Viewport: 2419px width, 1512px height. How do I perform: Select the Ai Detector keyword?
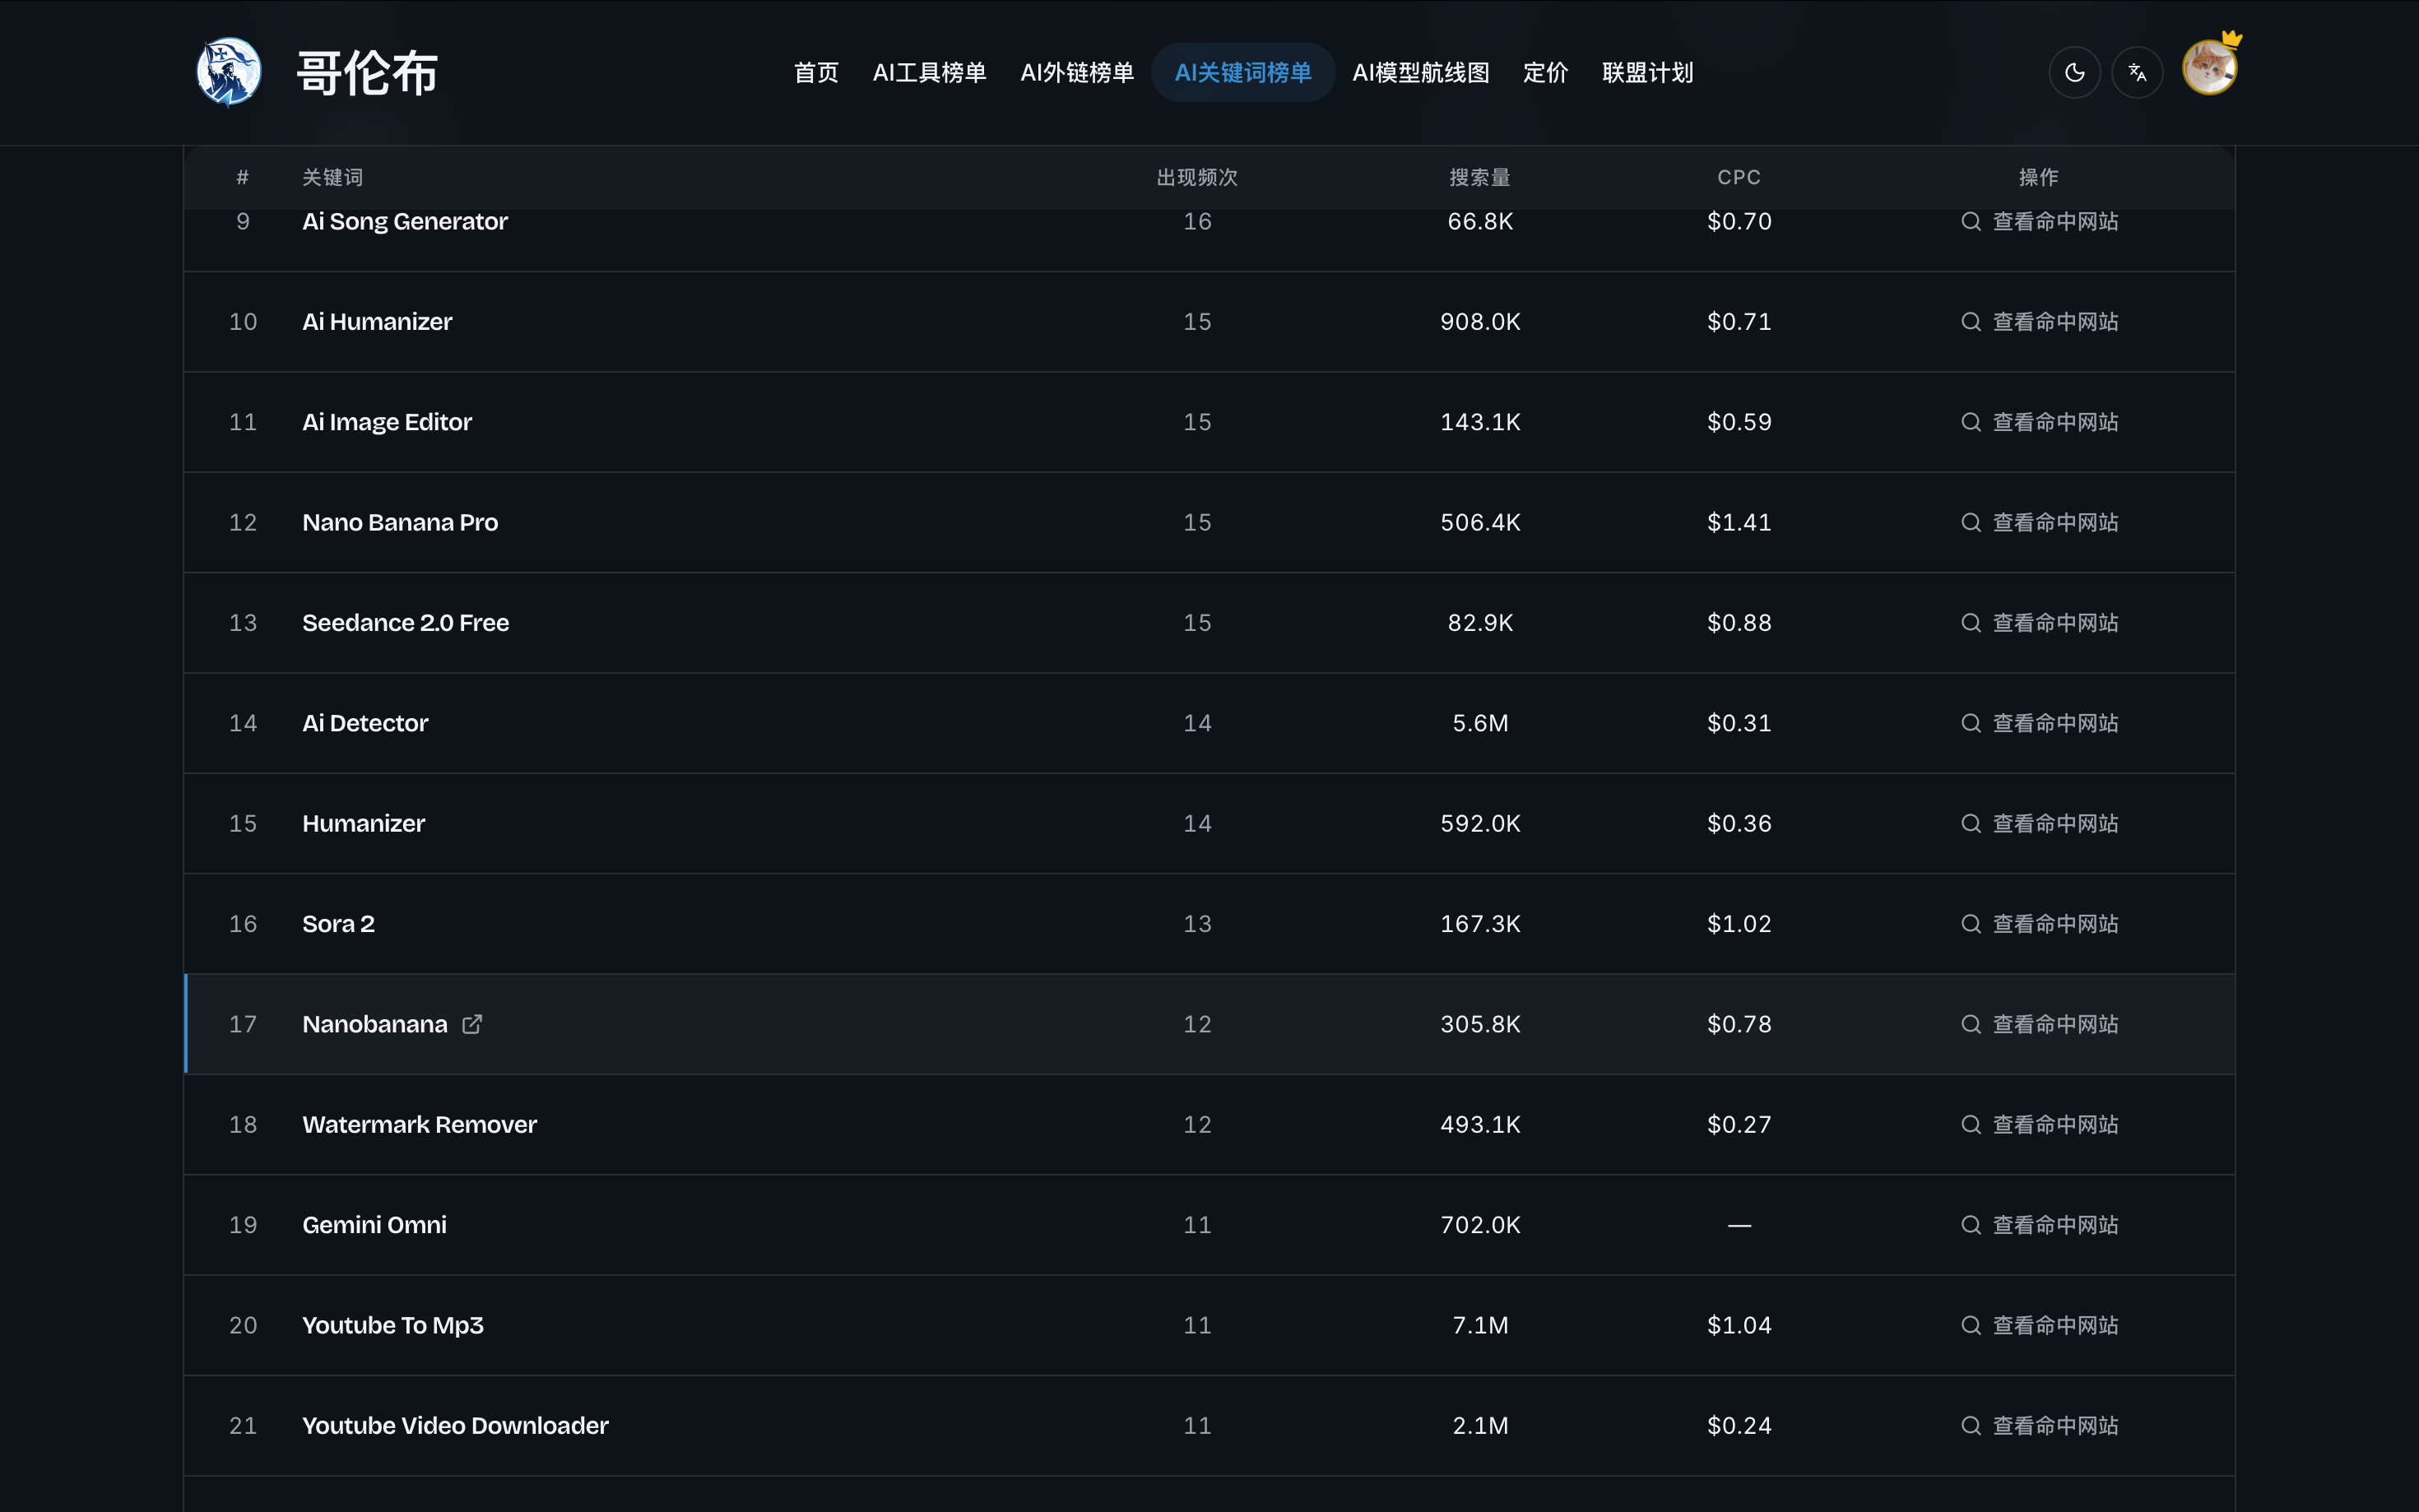365,723
